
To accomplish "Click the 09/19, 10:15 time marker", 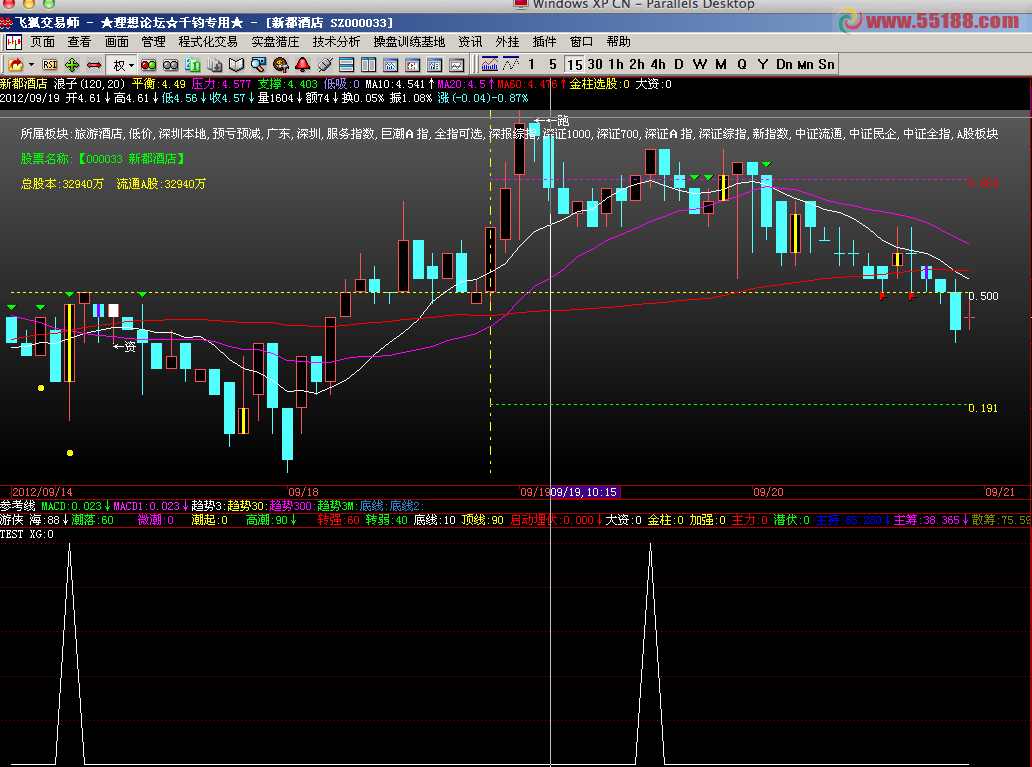I will 586,492.
